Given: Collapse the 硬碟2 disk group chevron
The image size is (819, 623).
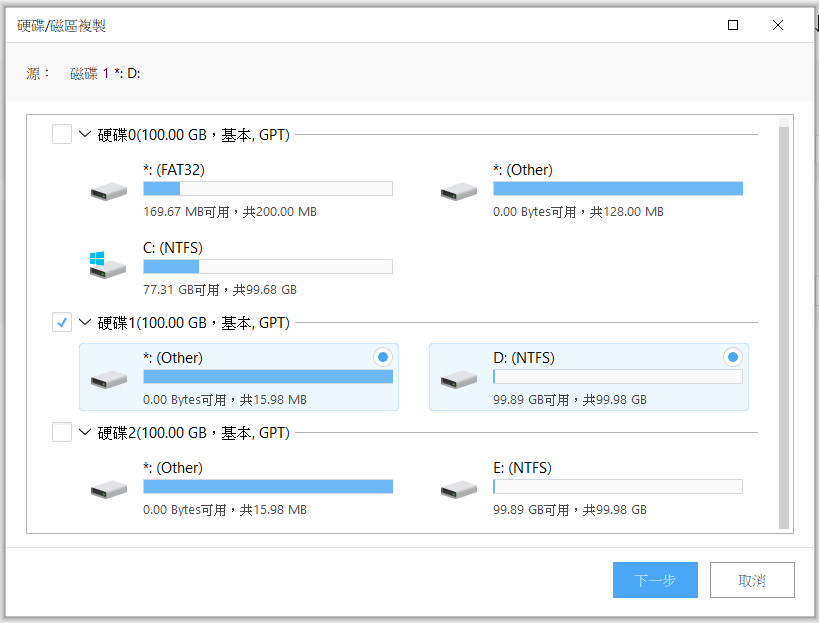Looking at the screenshot, I should point(85,432).
